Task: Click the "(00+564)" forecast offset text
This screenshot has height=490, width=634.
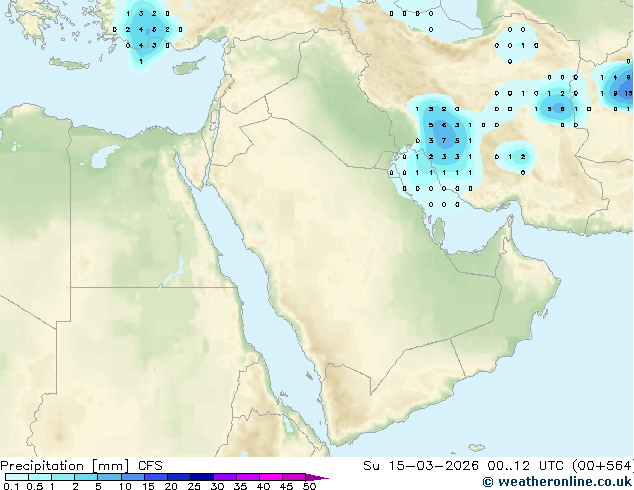Action: click(603, 466)
